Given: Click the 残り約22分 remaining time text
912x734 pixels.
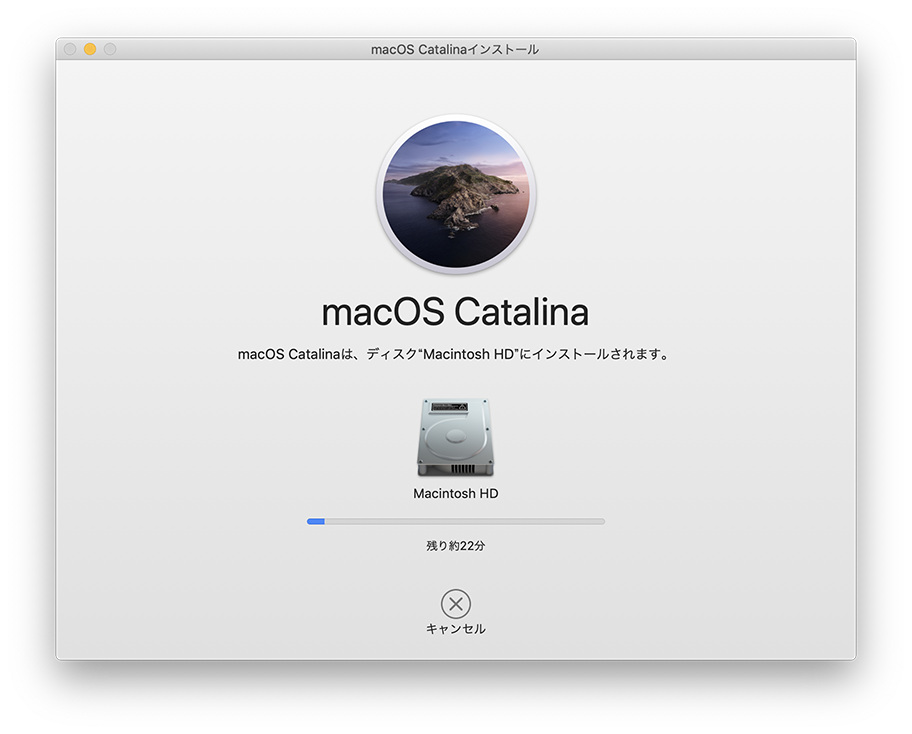Looking at the screenshot, I should (455, 546).
